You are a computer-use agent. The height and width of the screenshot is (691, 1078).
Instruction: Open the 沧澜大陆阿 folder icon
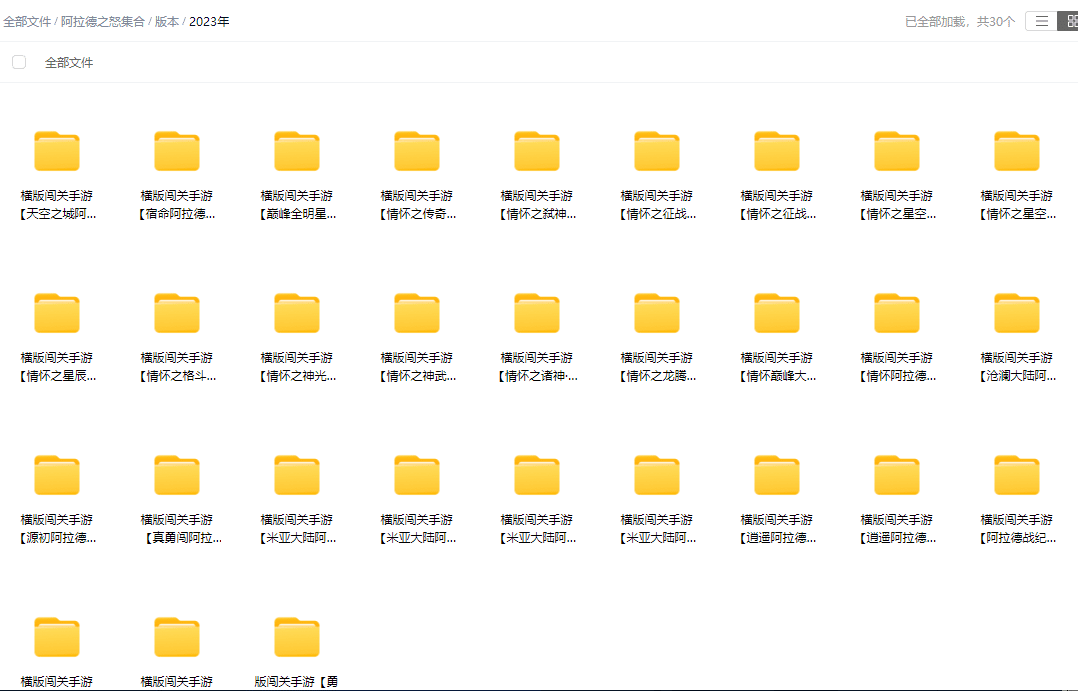tap(1017, 314)
